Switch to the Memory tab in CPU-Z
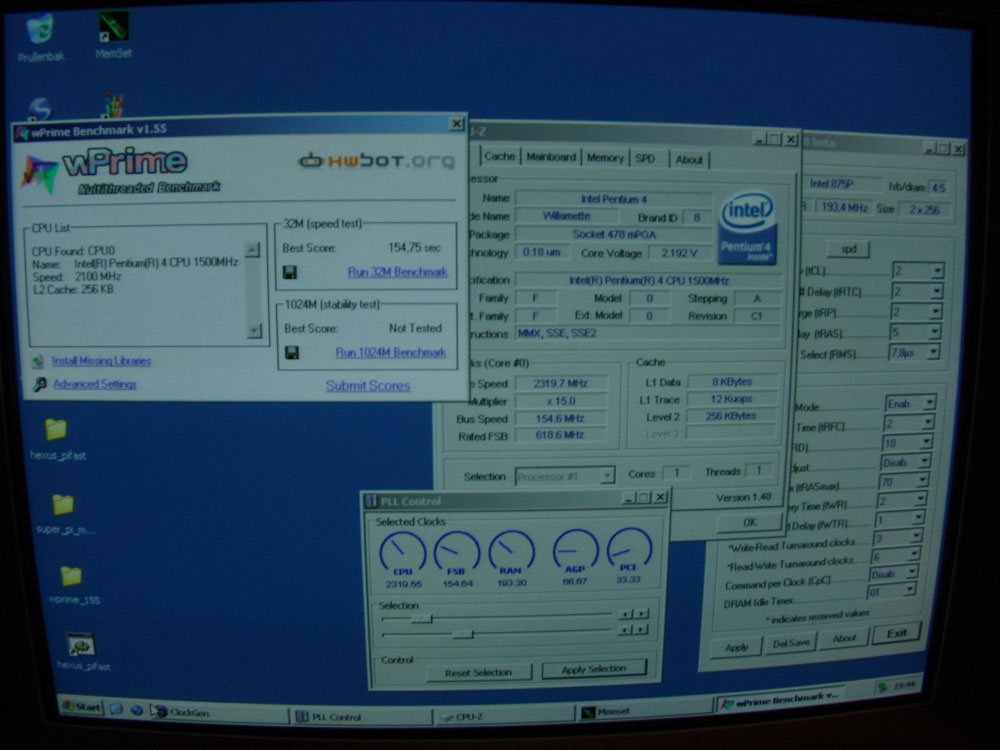Viewport: 1000px width, 750px height. click(605, 158)
